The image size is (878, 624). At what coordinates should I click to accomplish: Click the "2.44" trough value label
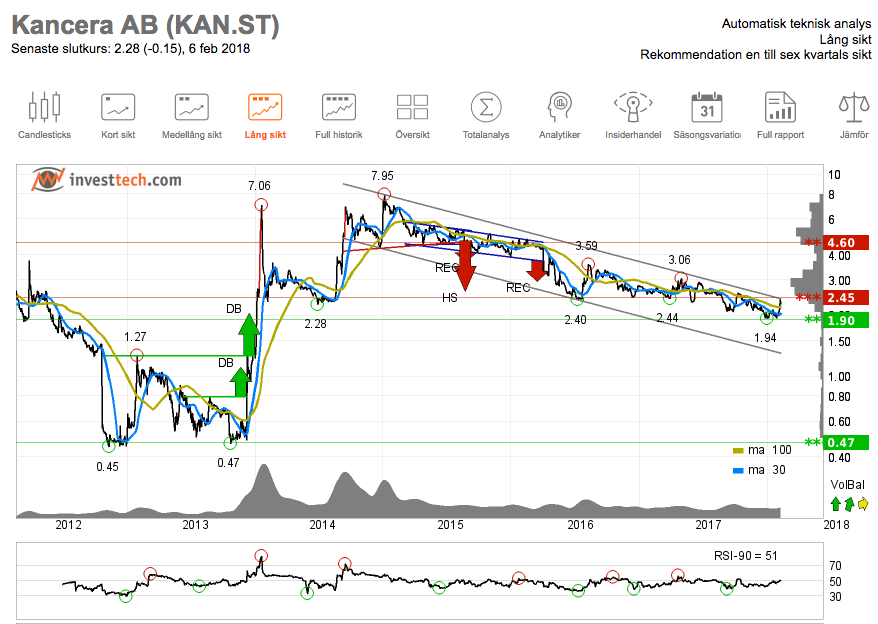[667, 318]
